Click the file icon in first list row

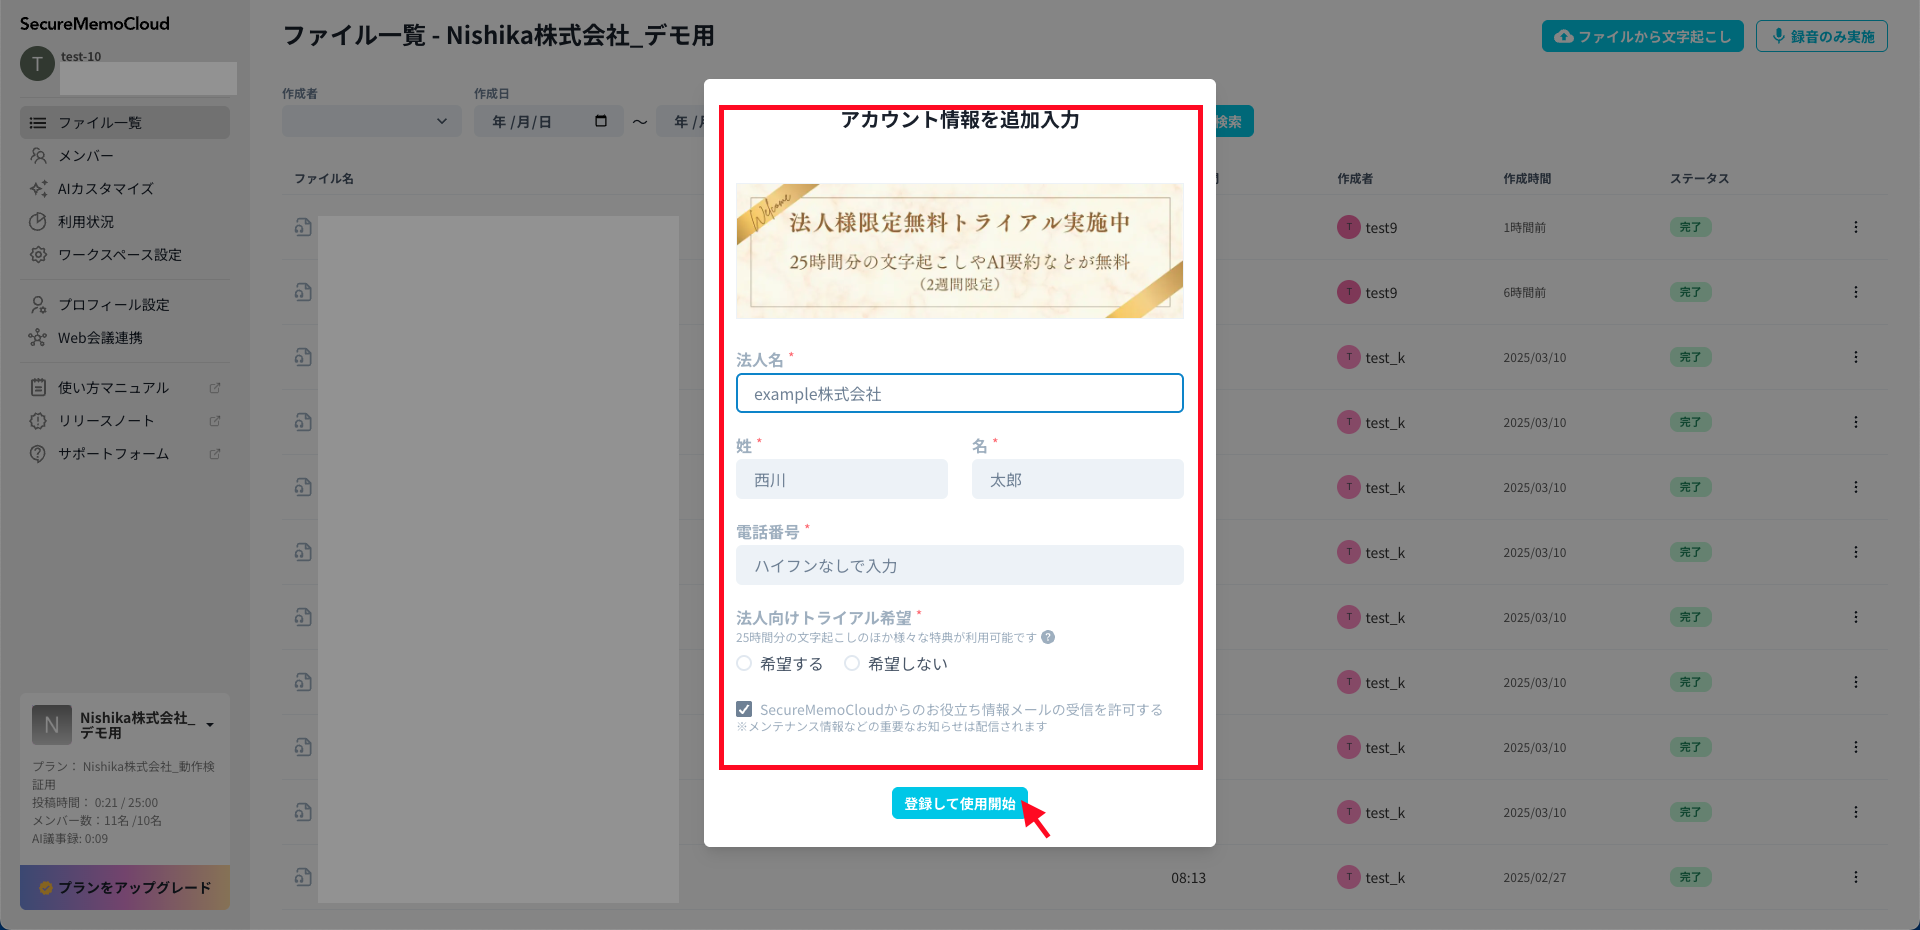coord(303,227)
